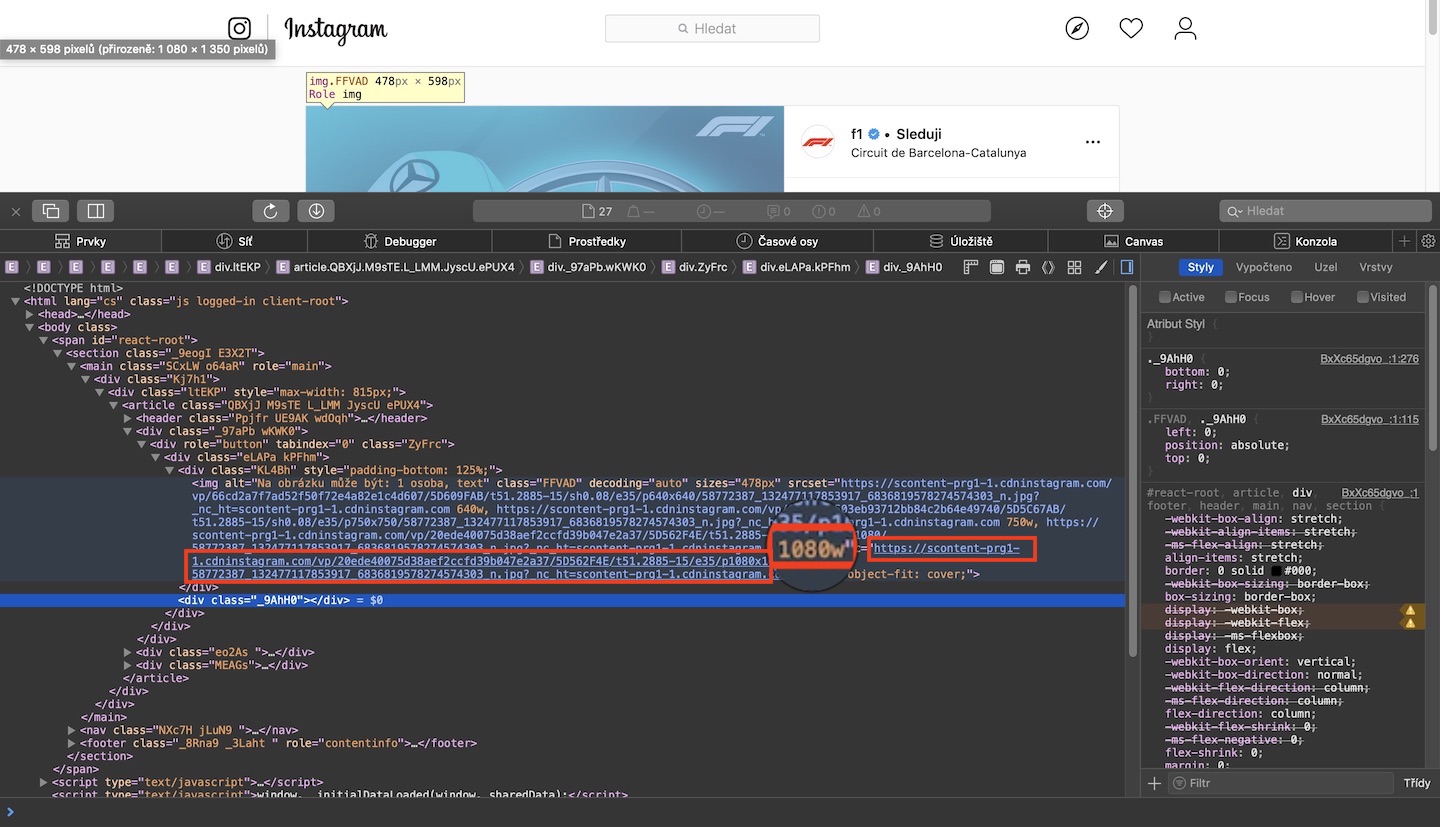Enable the Visited pseudo-class checkbox
The width and height of the screenshot is (1440, 827).
(x=1362, y=297)
